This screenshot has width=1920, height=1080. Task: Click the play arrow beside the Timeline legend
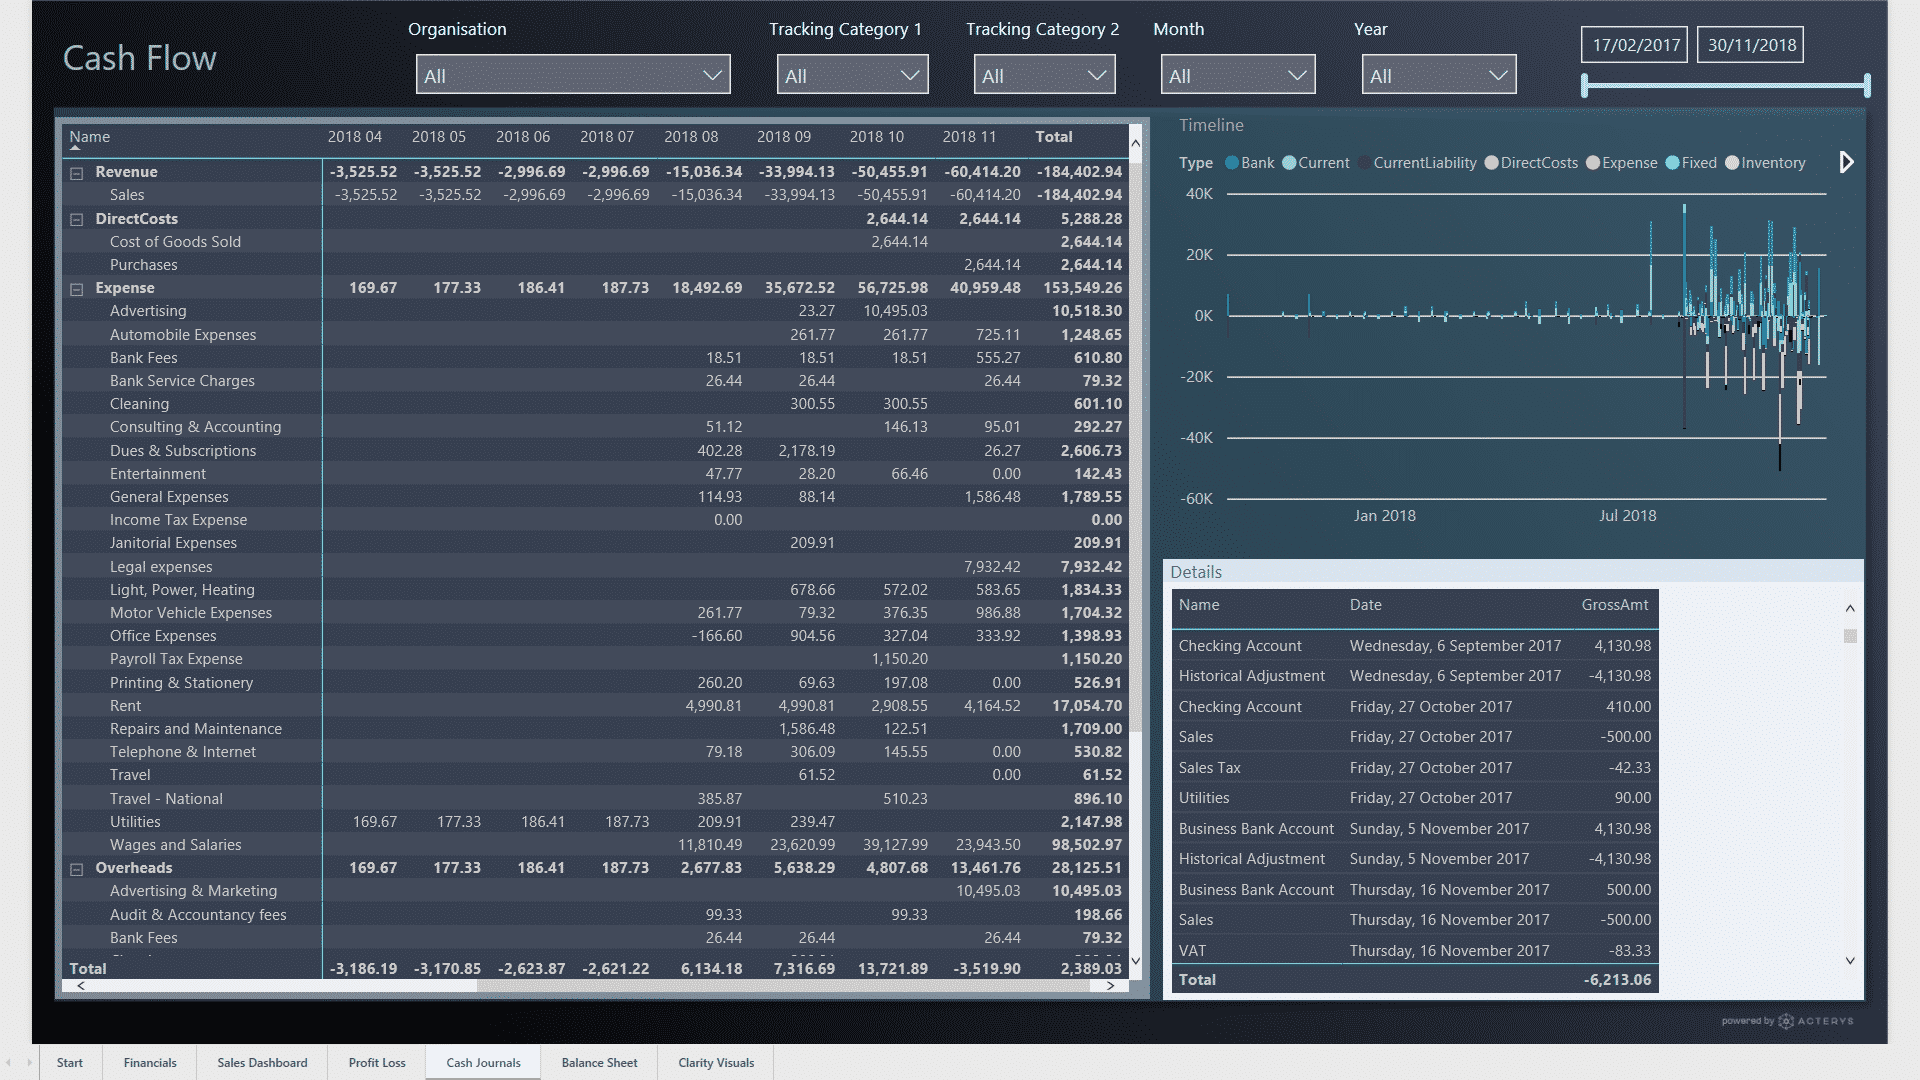1847,161
